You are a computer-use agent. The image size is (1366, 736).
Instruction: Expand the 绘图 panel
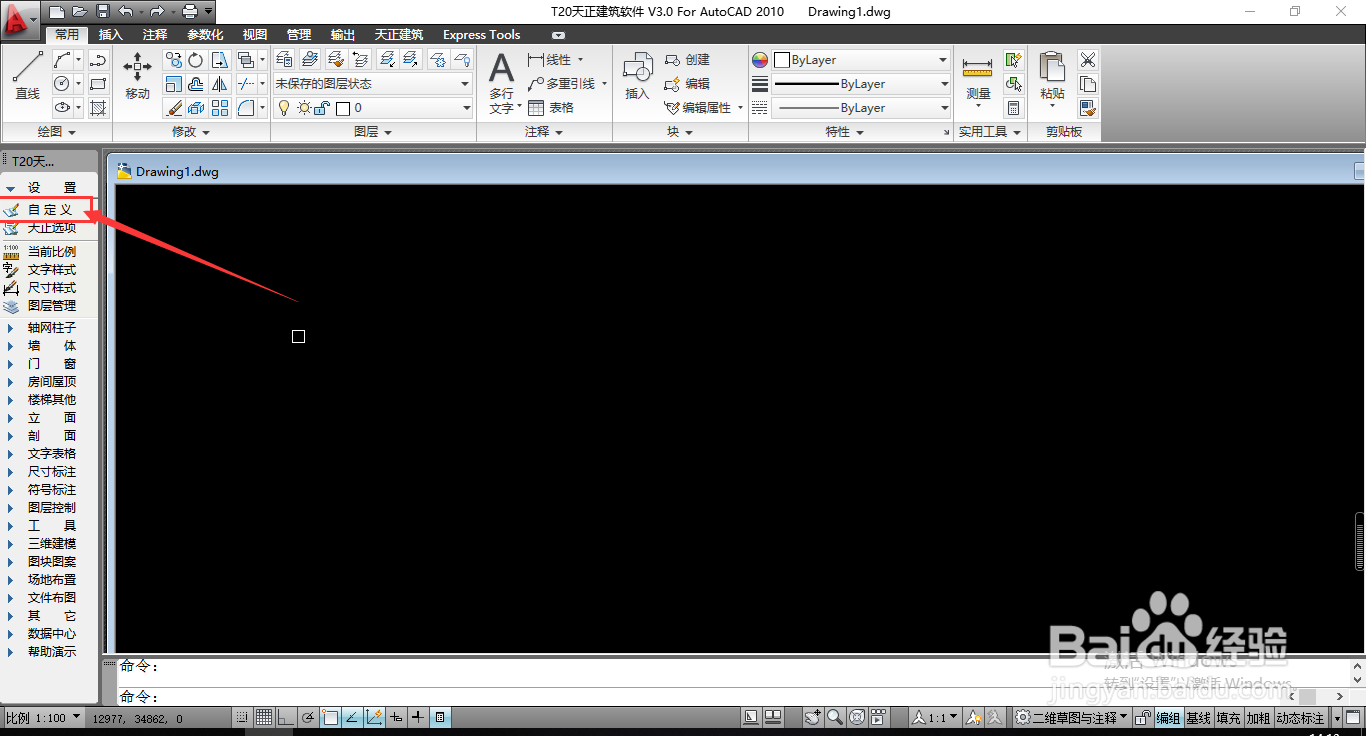[57, 132]
